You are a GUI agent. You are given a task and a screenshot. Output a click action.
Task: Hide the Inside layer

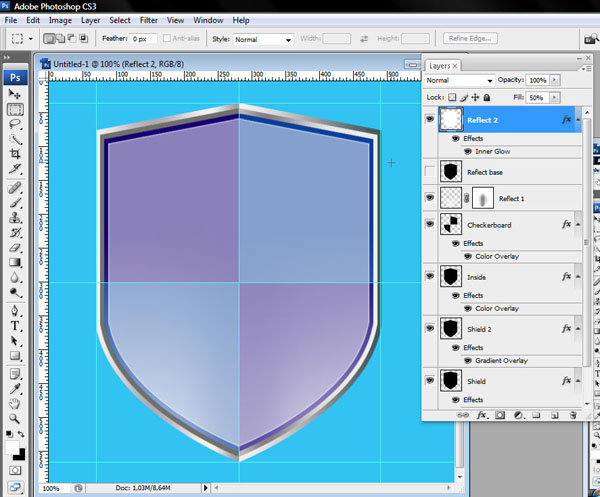pyautogui.click(x=430, y=276)
